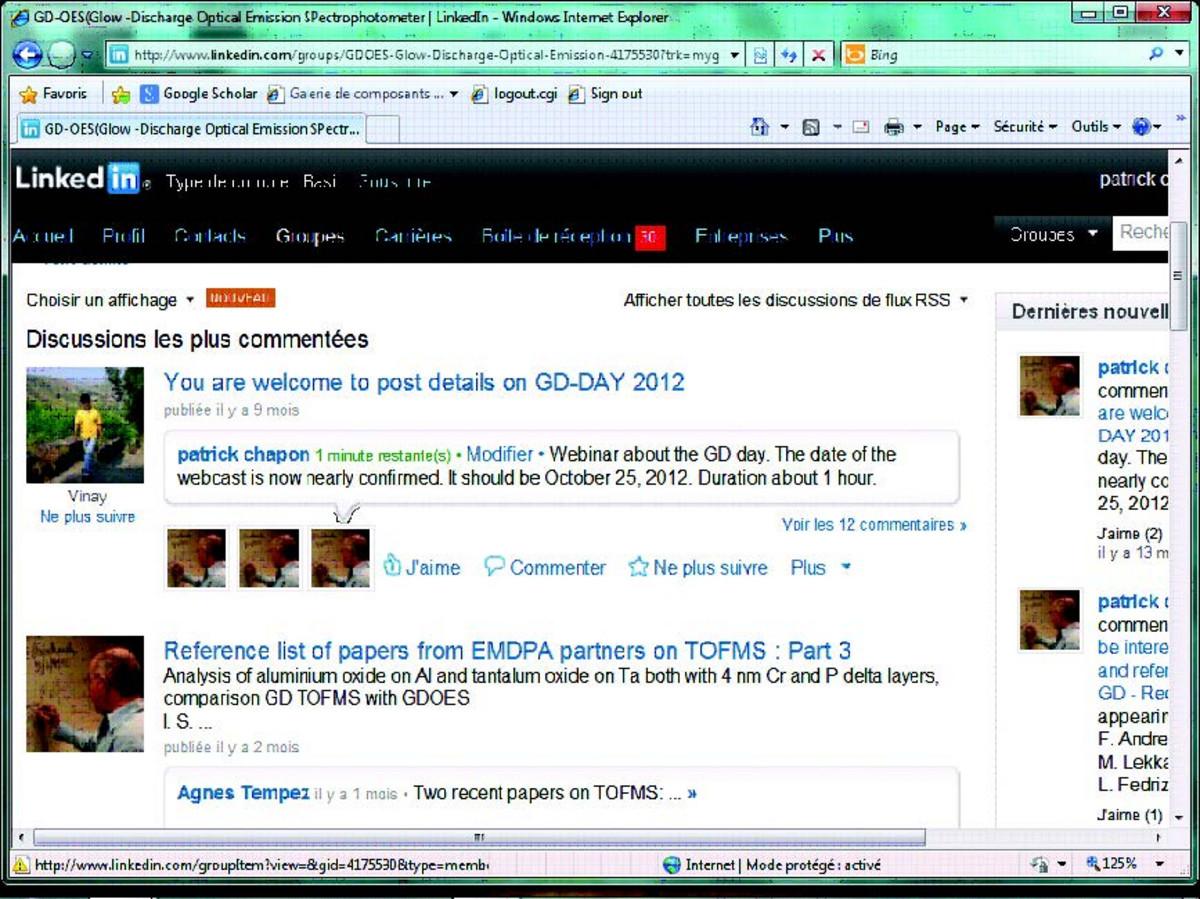
Task: Open logout.cgi favorite link
Action: 514,94
